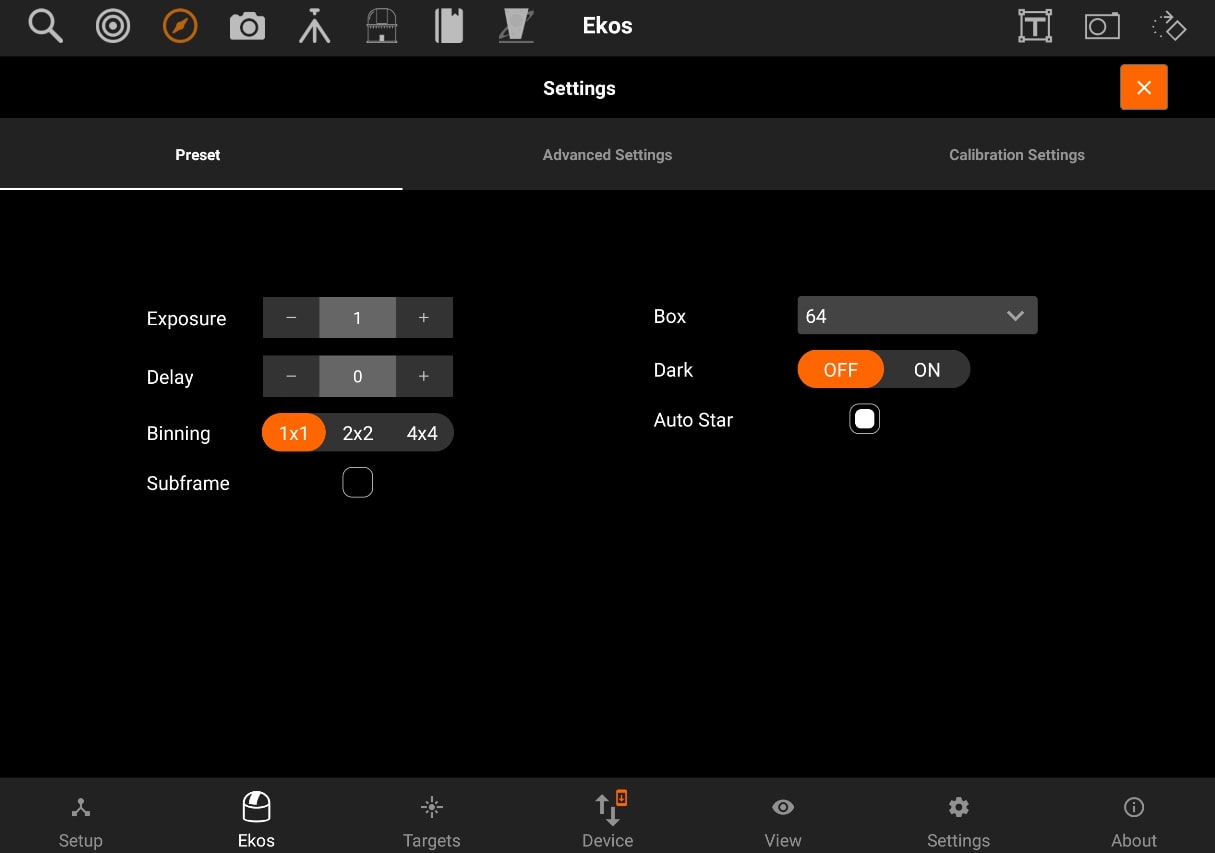Open the Scheduler notebook icon
Viewport: 1215px width, 853px height.
click(x=449, y=26)
